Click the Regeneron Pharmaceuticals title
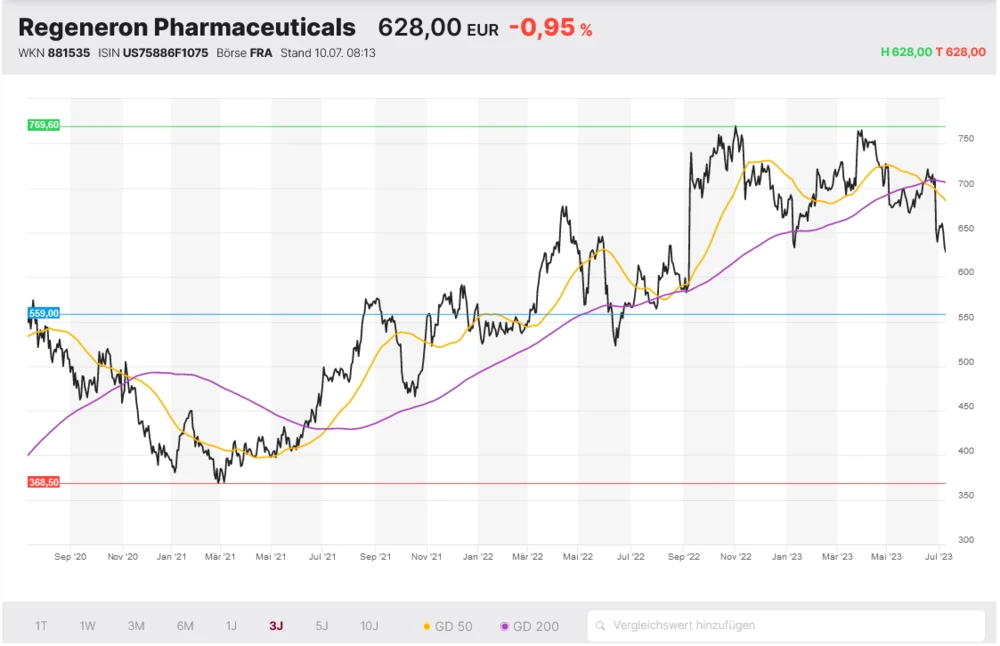The width and height of the screenshot is (1000, 646). point(187,27)
